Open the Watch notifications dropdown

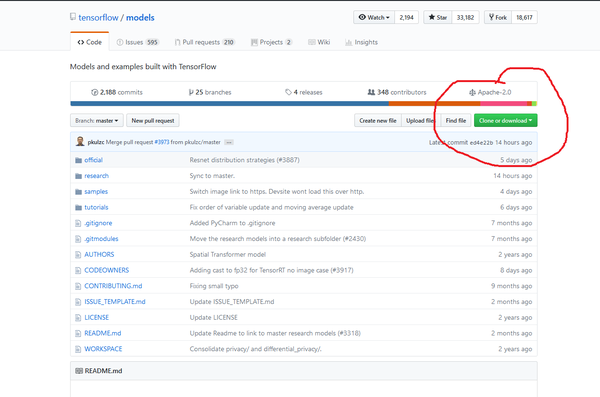click(374, 17)
